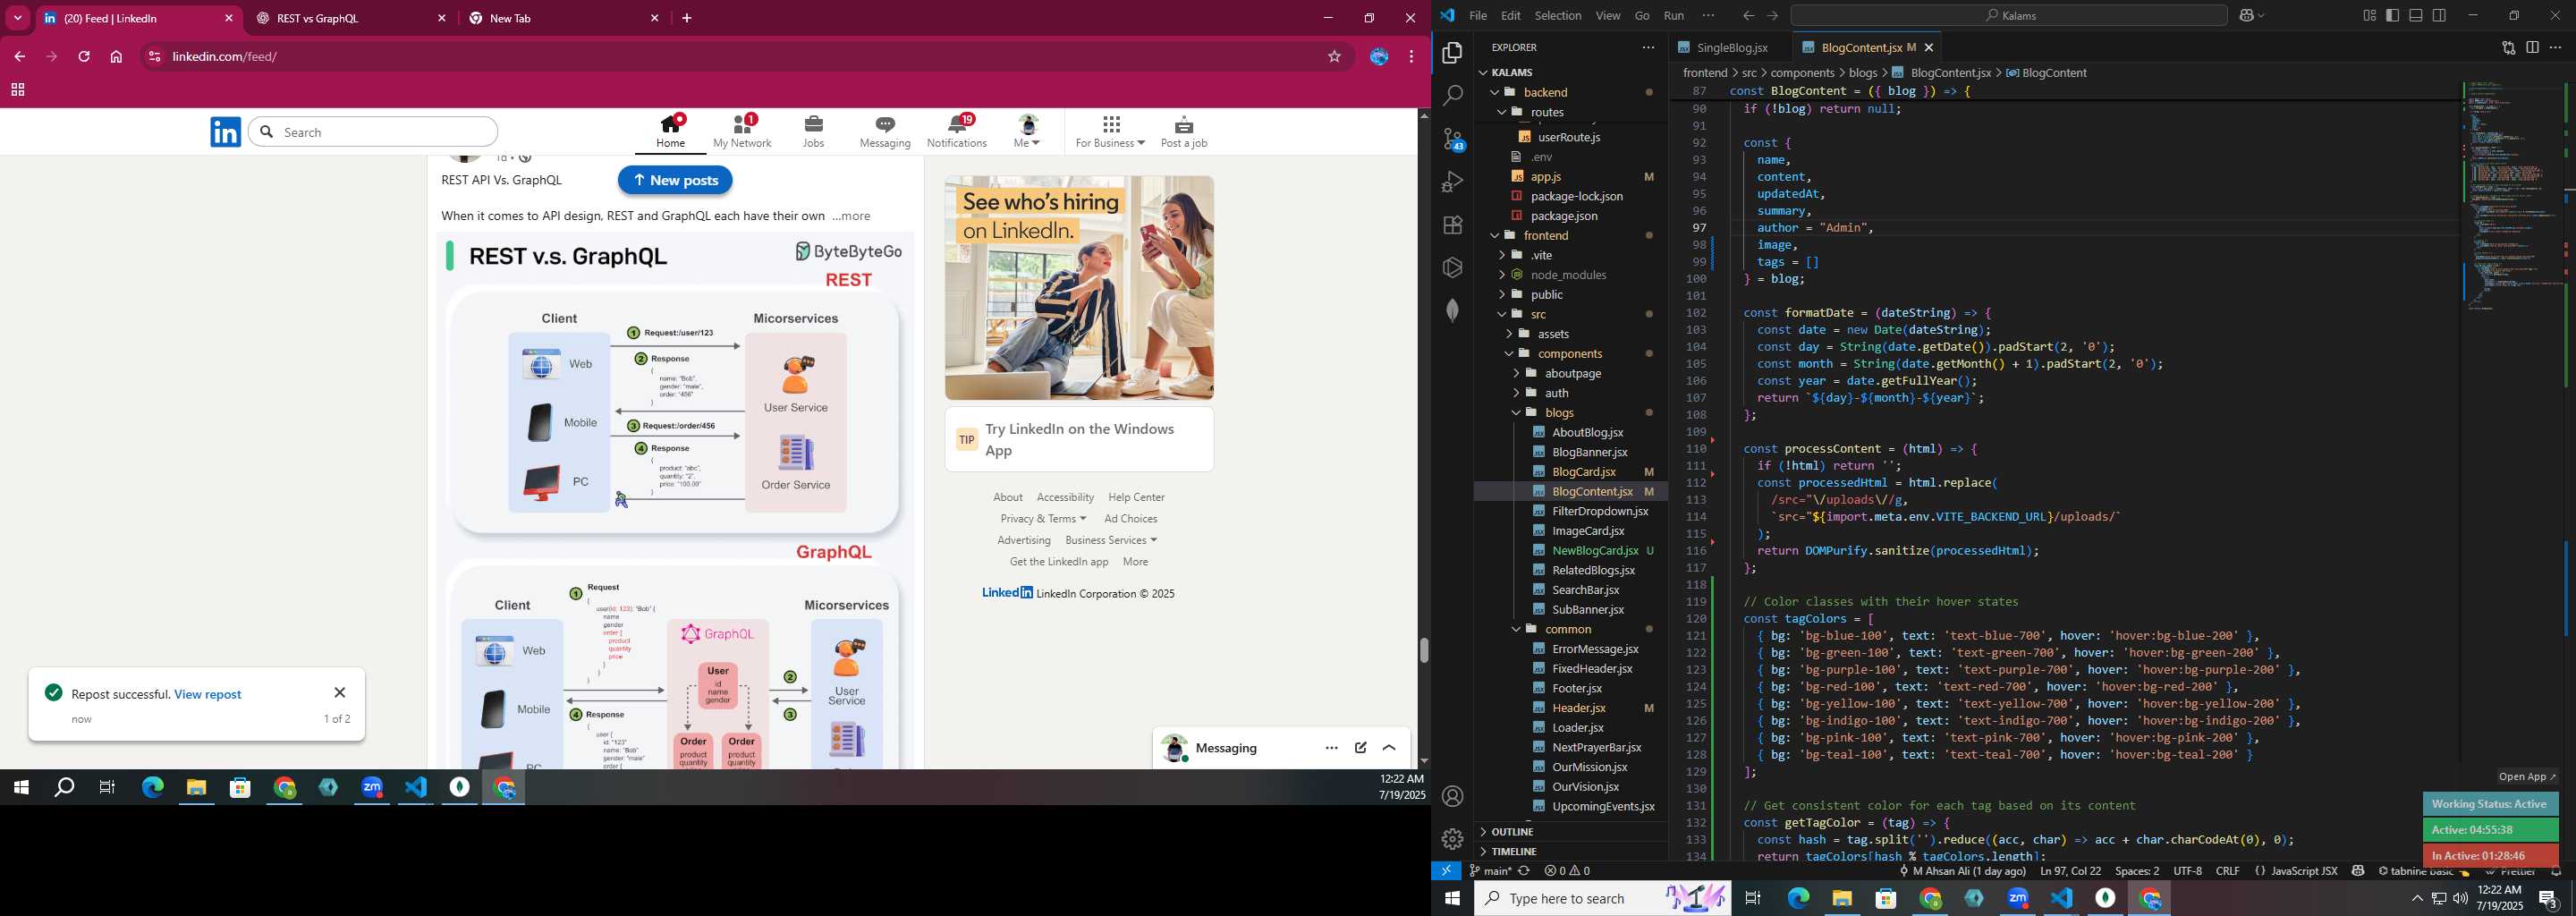Screen dimensions: 2576x916
Task: Click LinkedIn Search field
Action: (373, 132)
